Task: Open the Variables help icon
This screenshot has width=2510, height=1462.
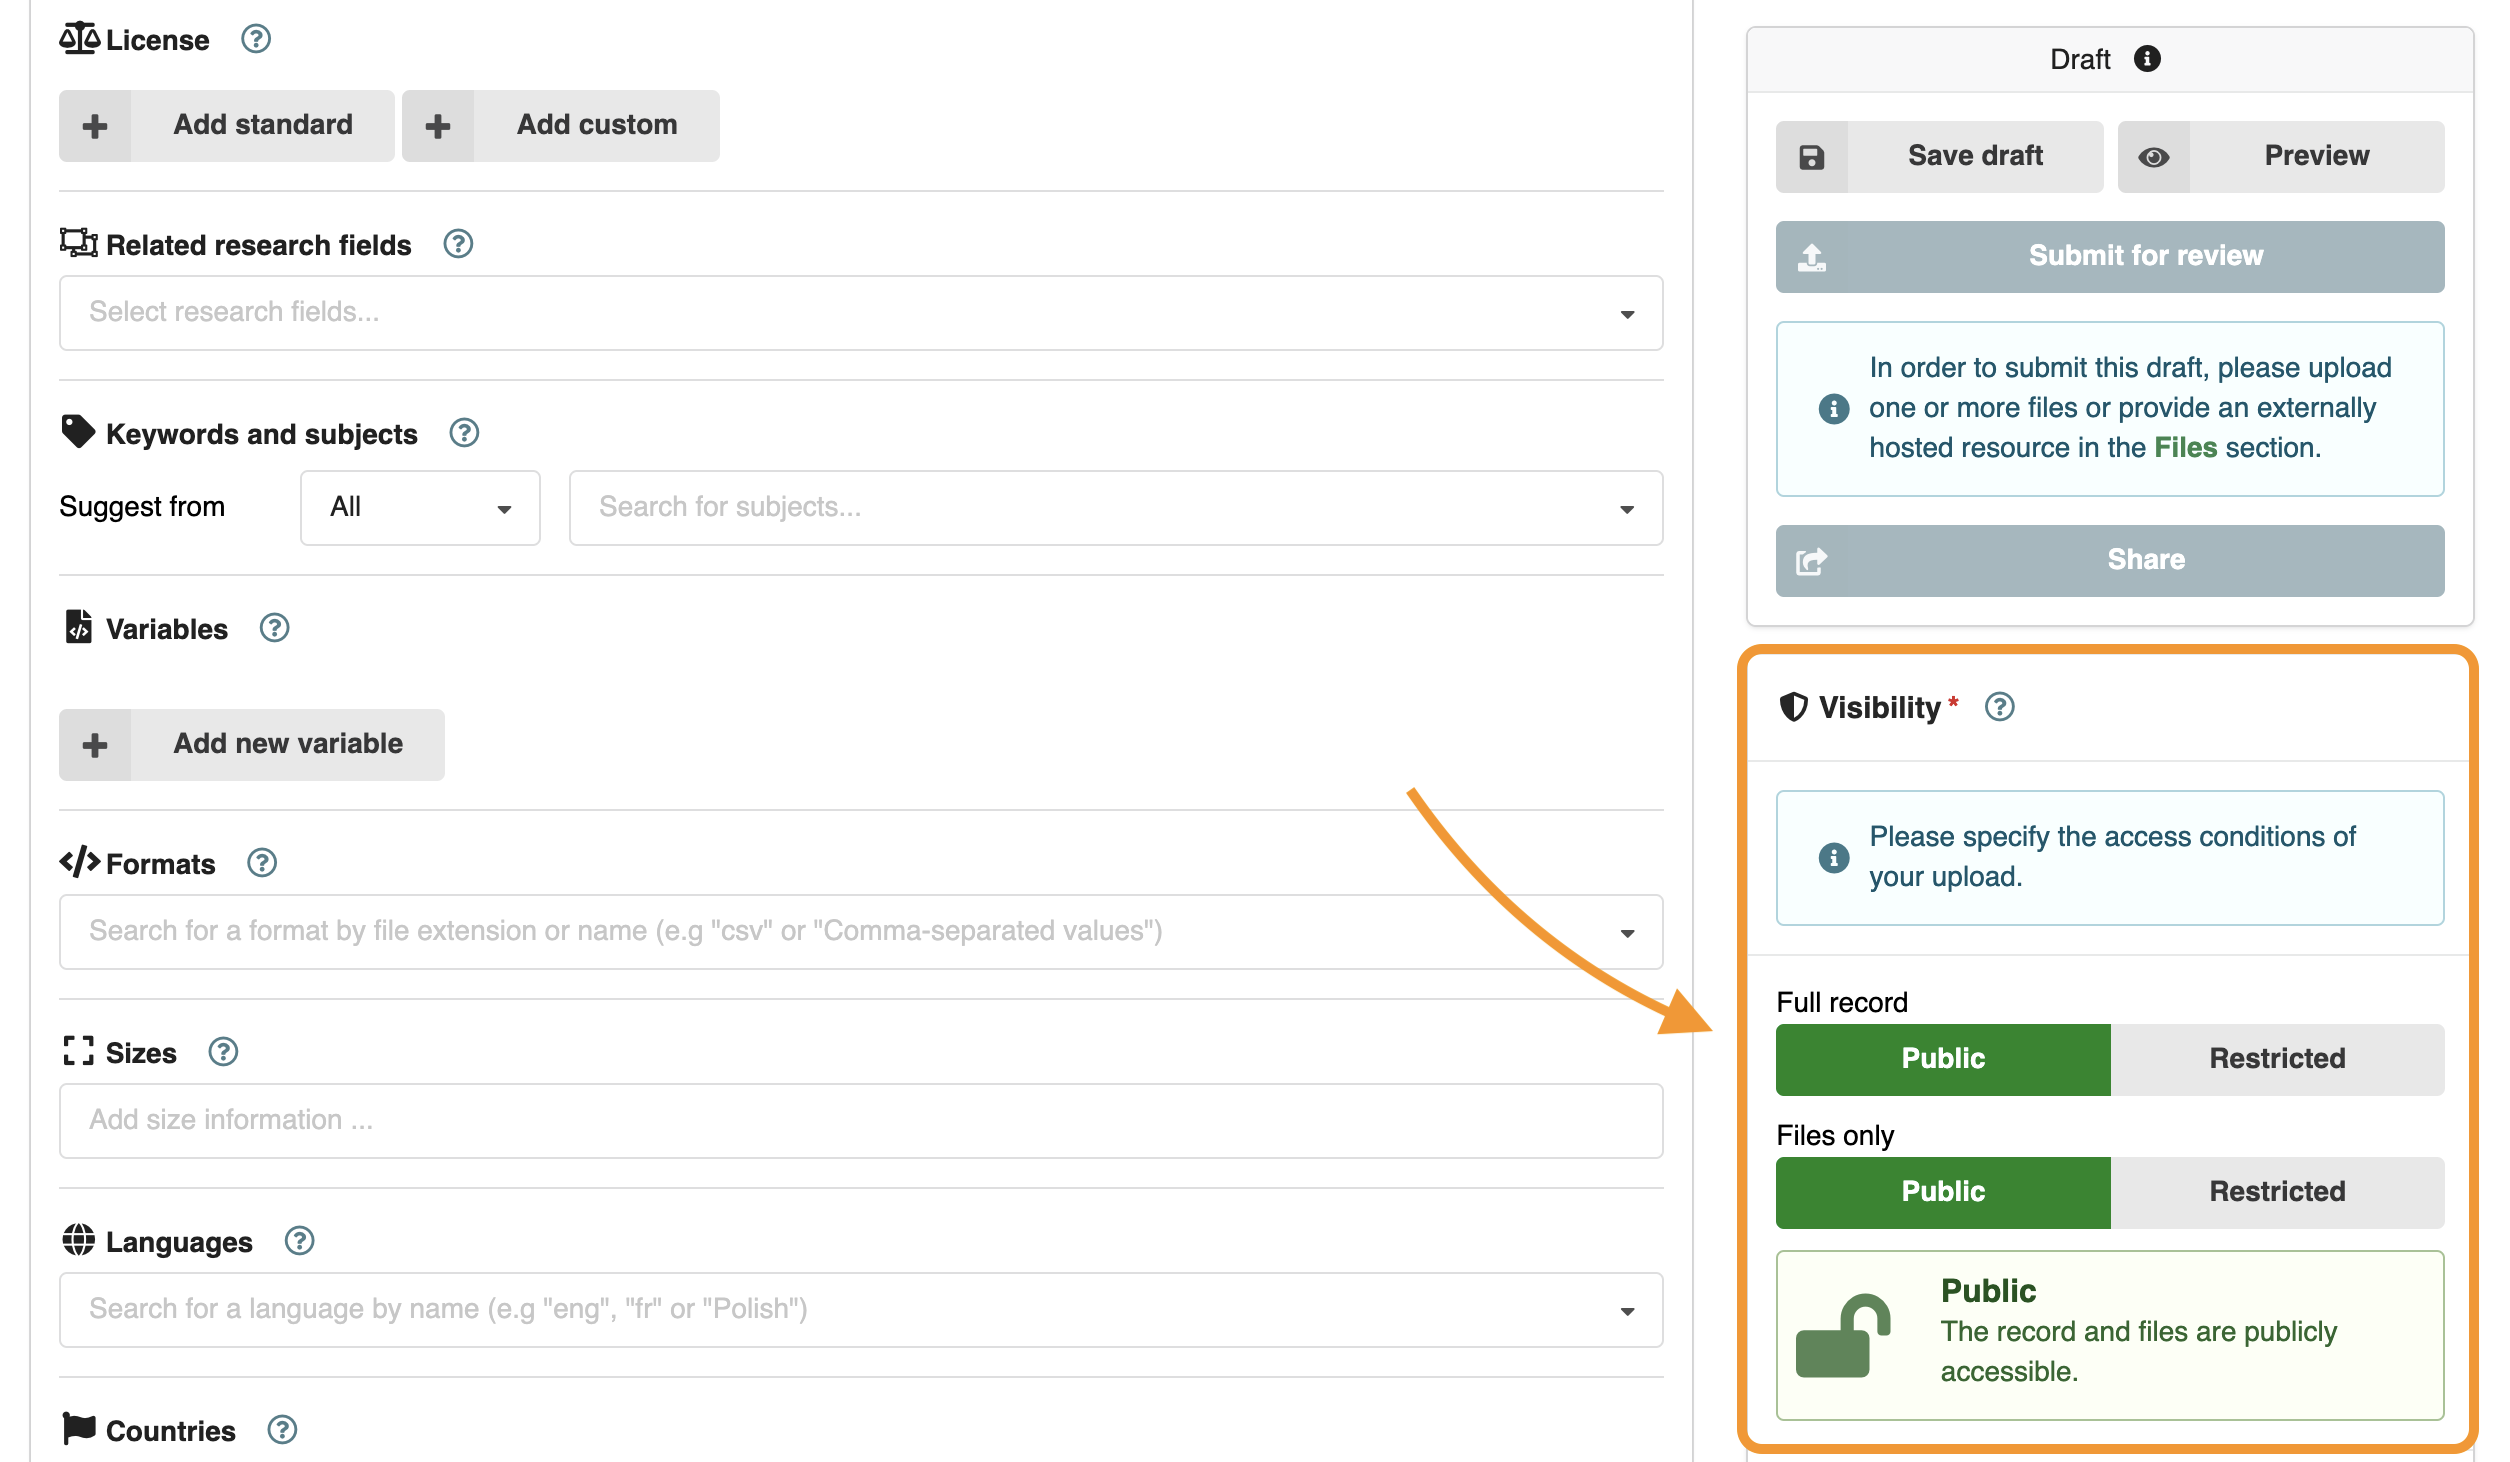Action: tap(274, 628)
